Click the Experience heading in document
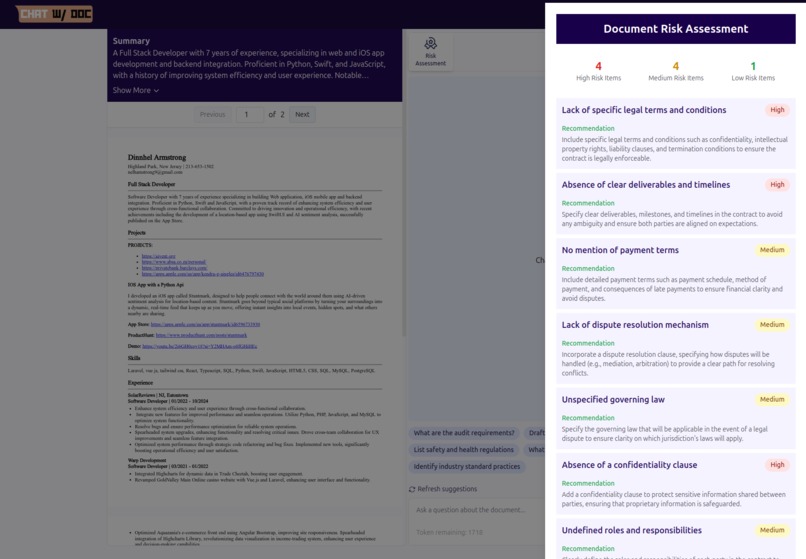The image size is (806, 559). (140, 383)
